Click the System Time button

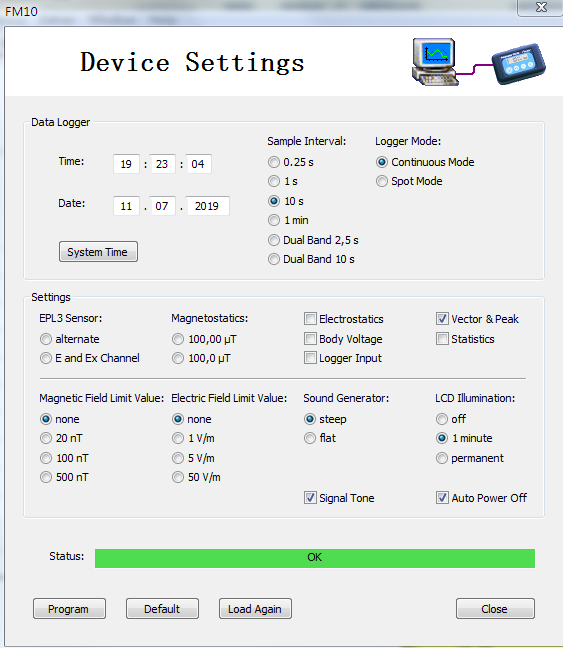(x=98, y=252)
